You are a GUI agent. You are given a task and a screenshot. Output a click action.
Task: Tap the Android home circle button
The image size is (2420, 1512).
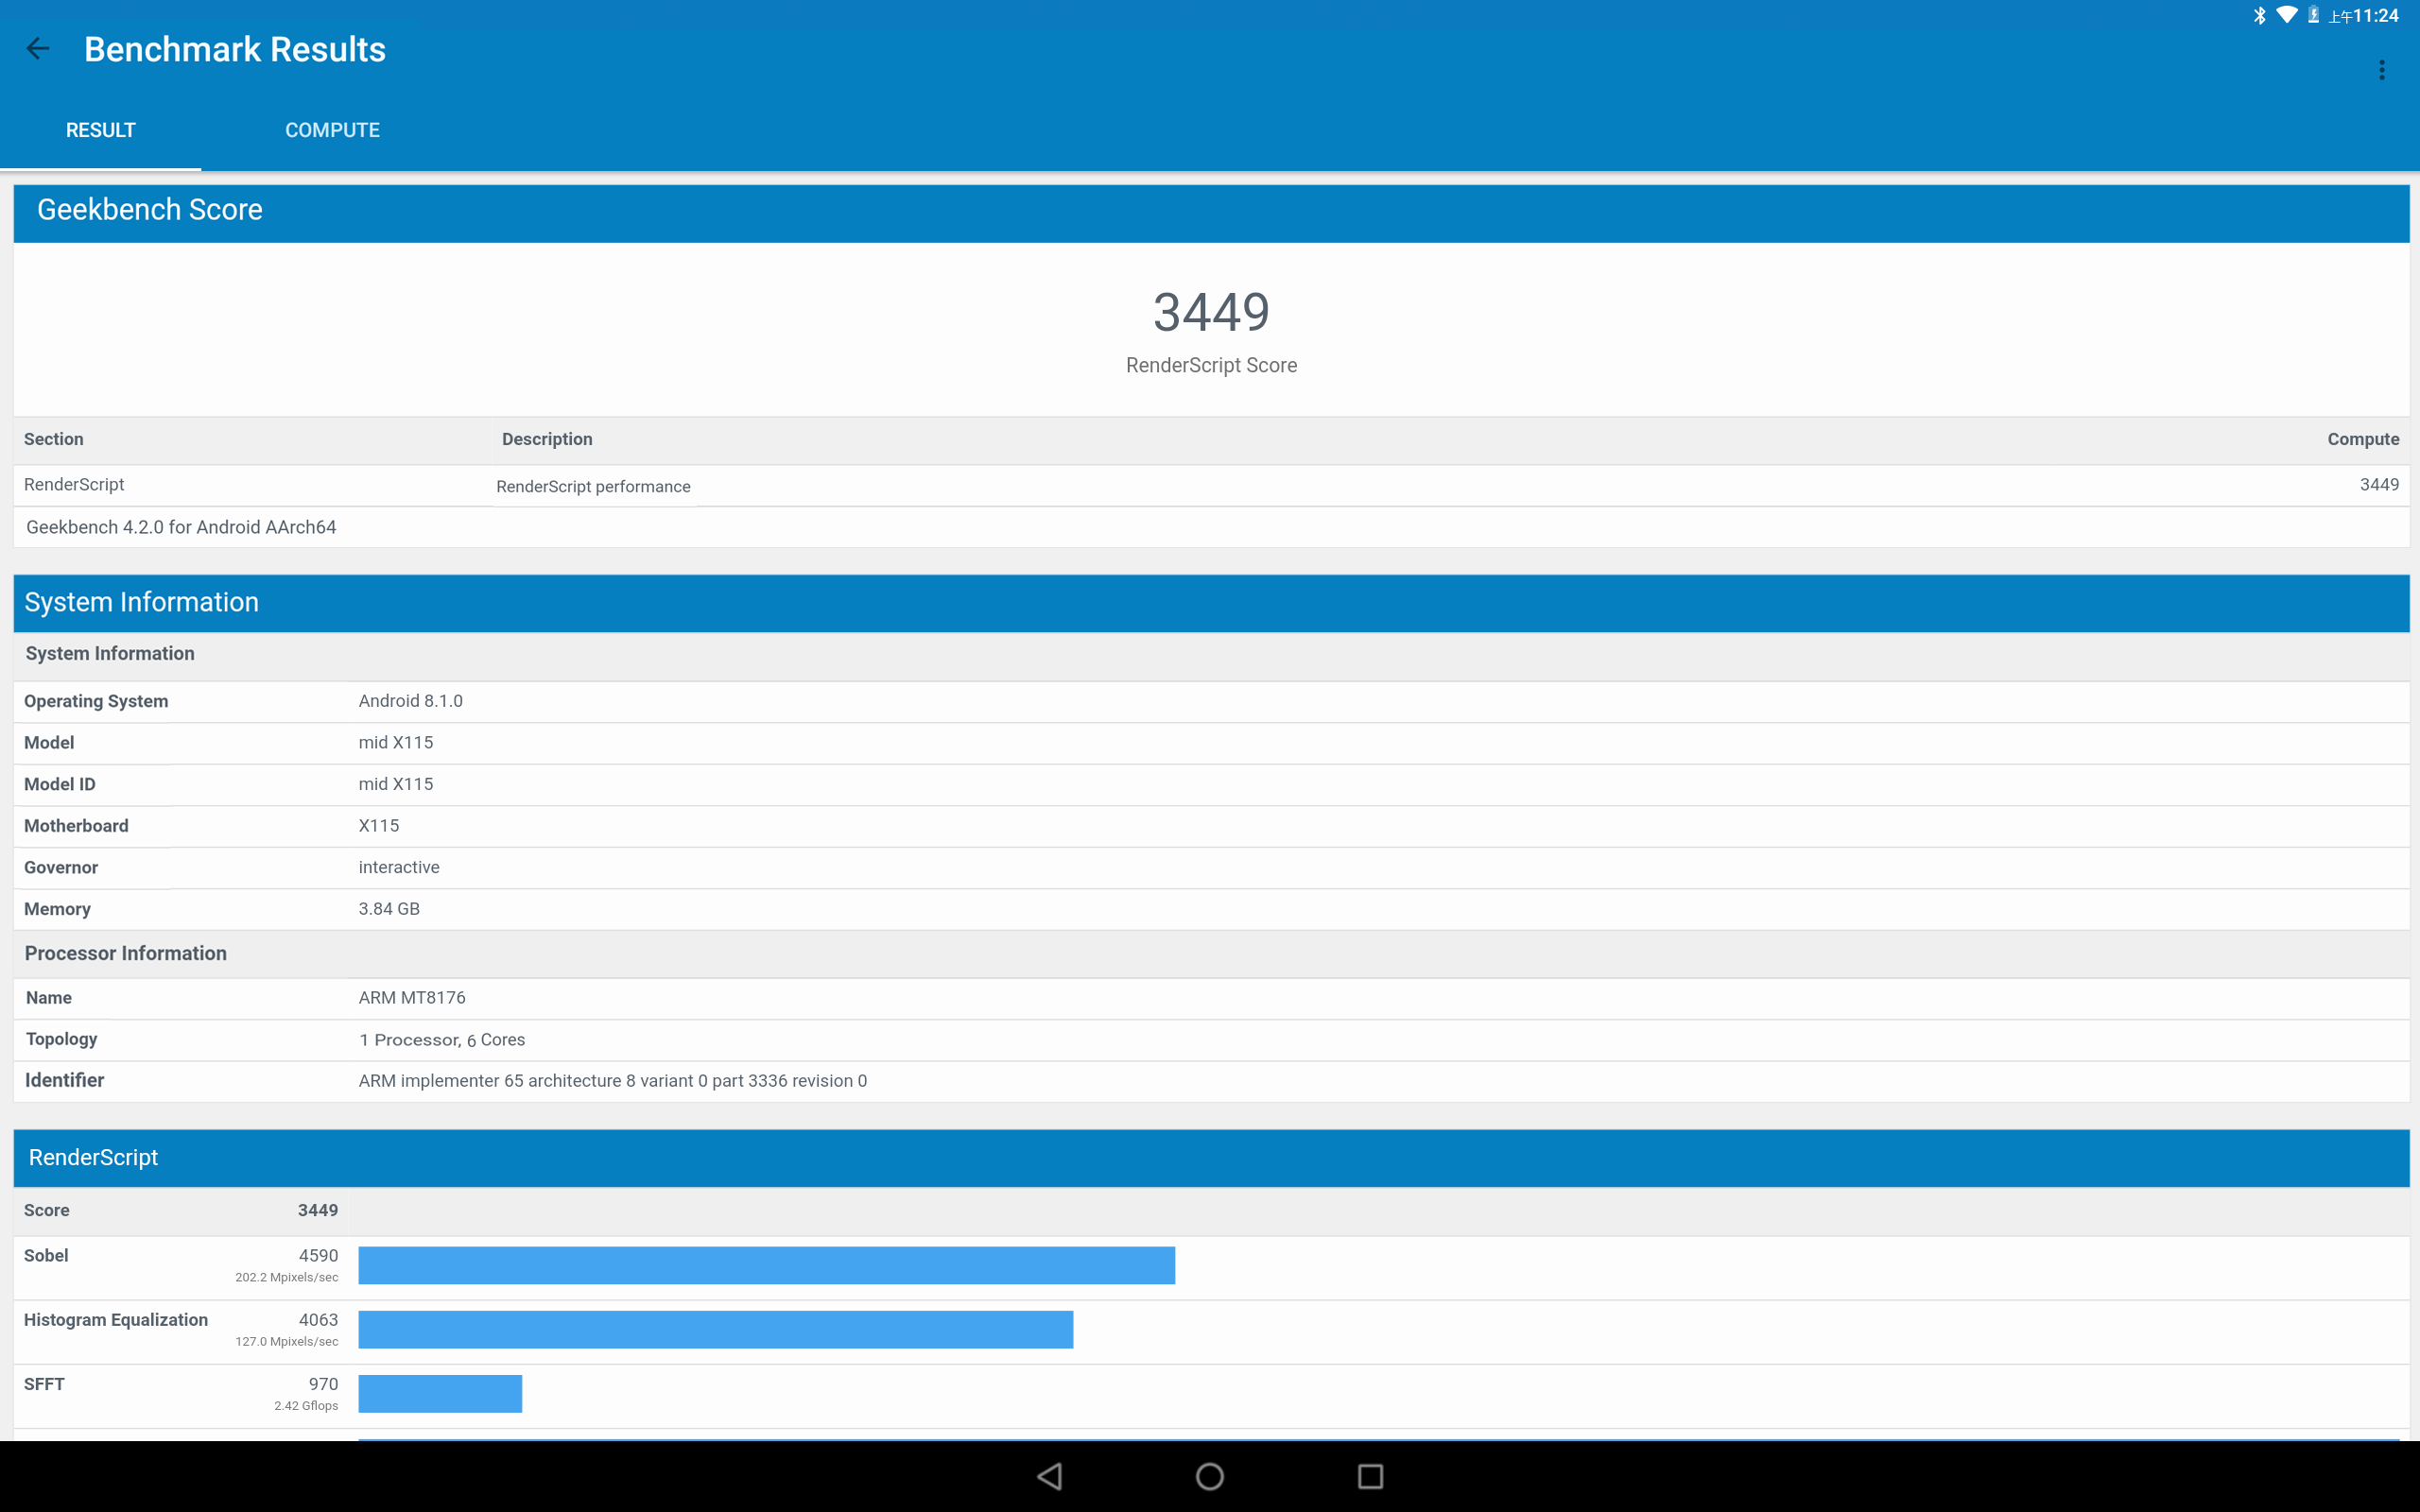1210,1476
